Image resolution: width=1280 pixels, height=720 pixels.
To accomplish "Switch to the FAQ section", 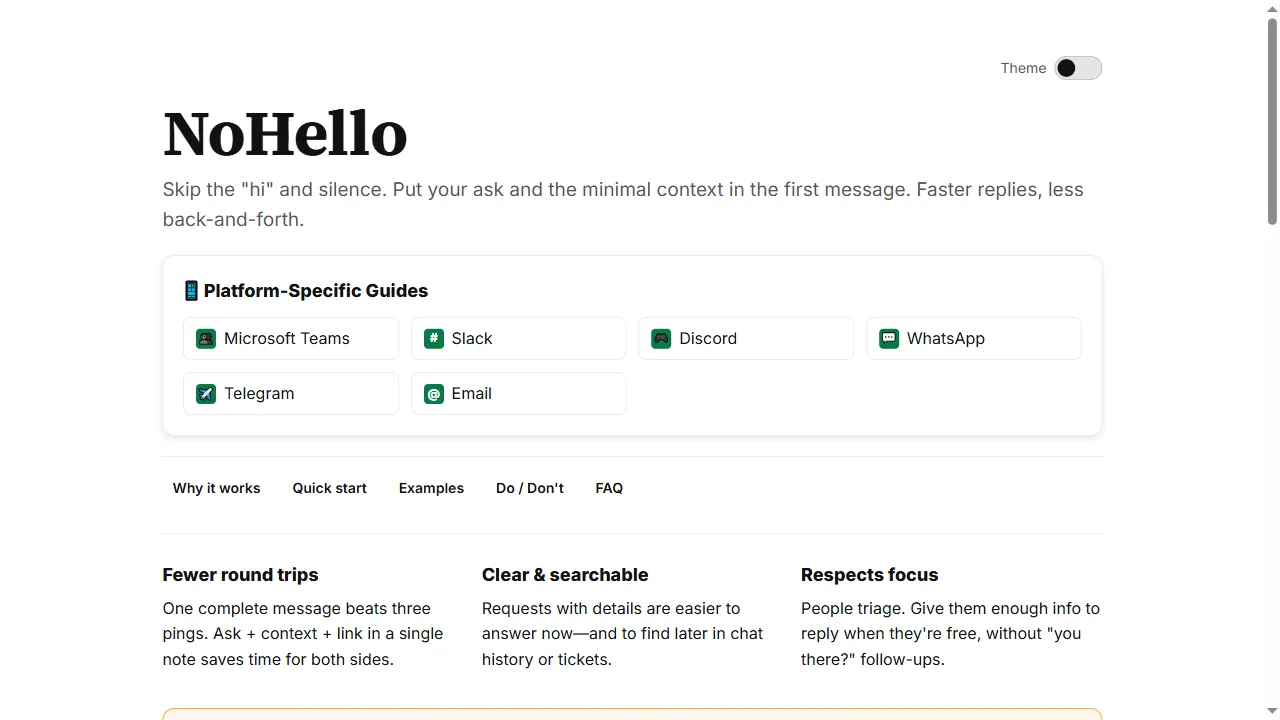I will click(609, 488).
